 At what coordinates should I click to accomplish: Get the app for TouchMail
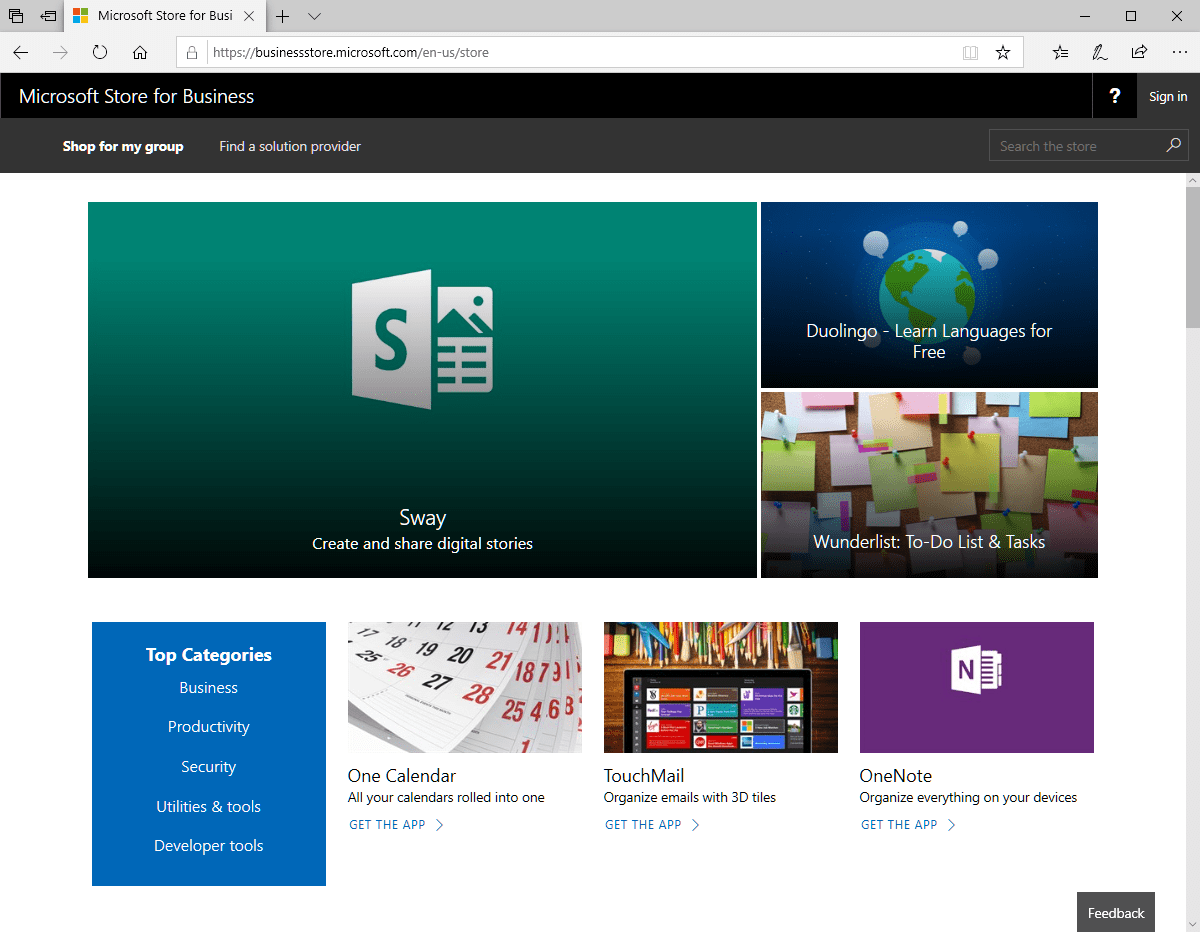(x=653, y=825)
